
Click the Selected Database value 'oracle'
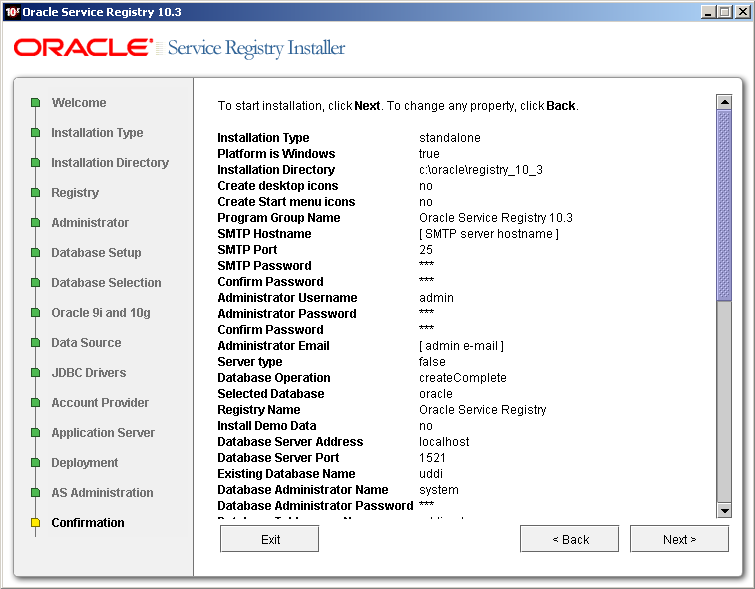(436, 393)
